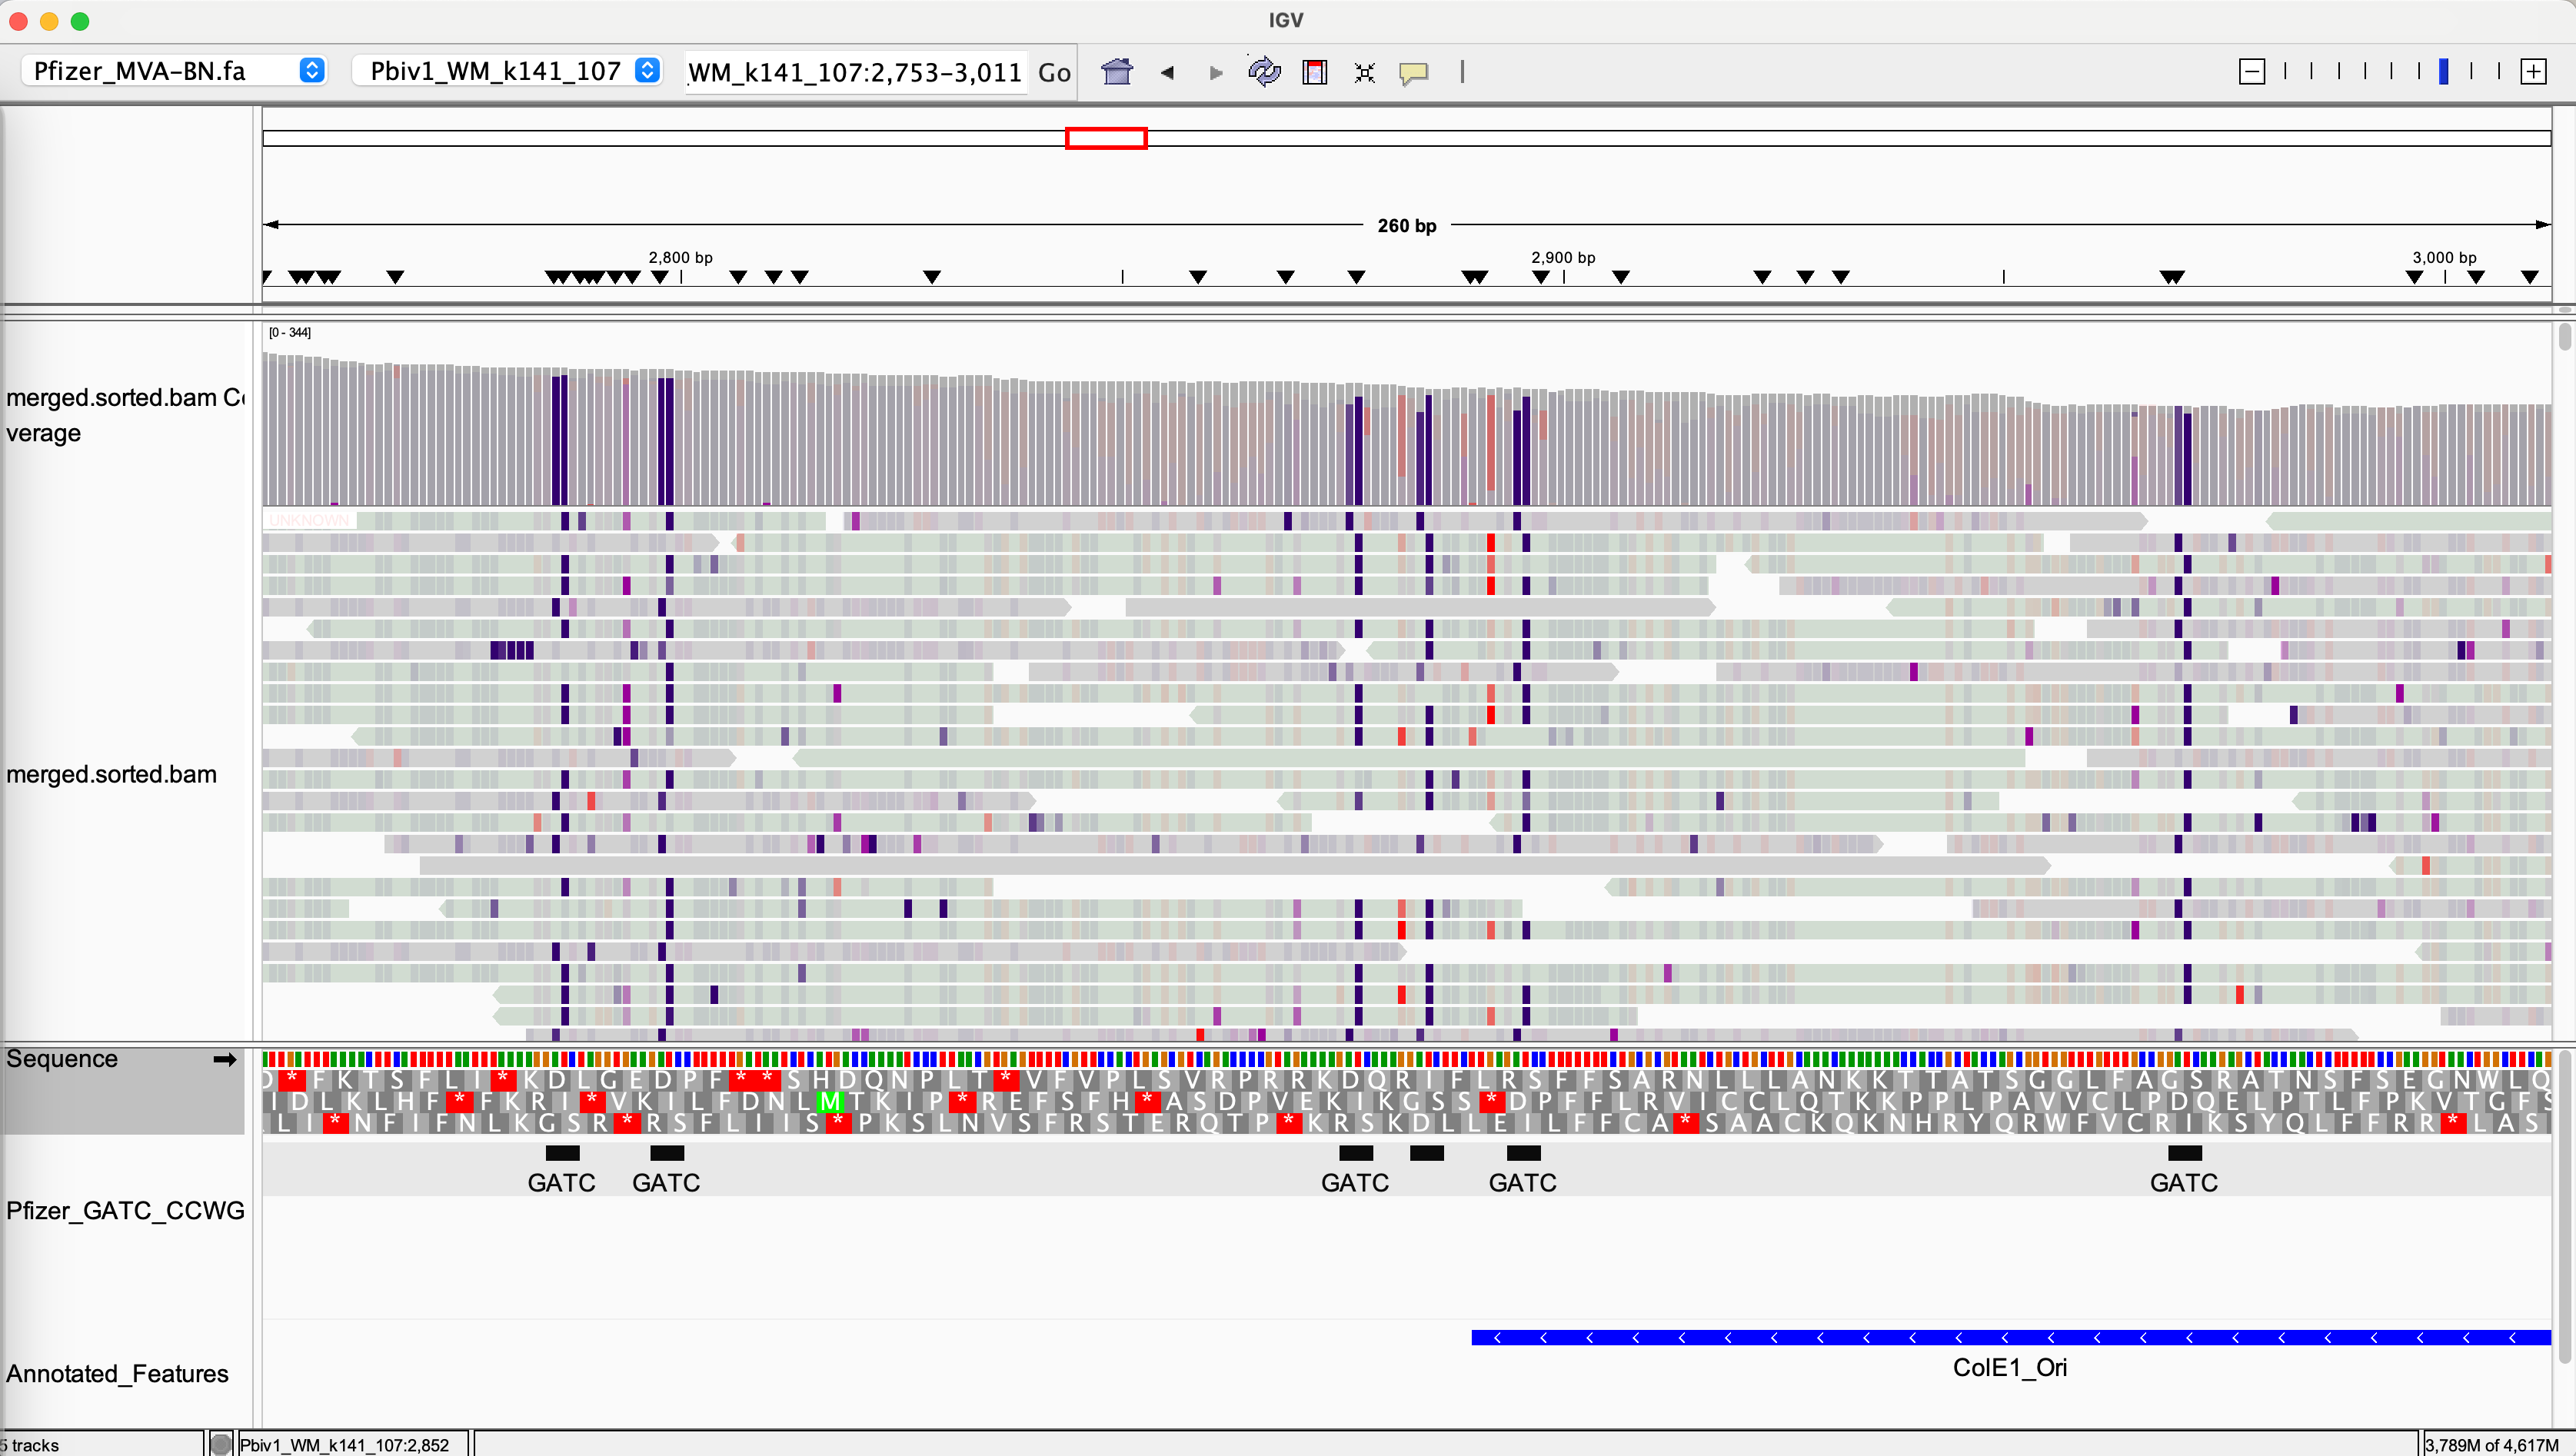The image size is (2576, 1456).
Task: Open the Pfizer_MVA-BN.fa genome dropdown
Action: (174, 71)
